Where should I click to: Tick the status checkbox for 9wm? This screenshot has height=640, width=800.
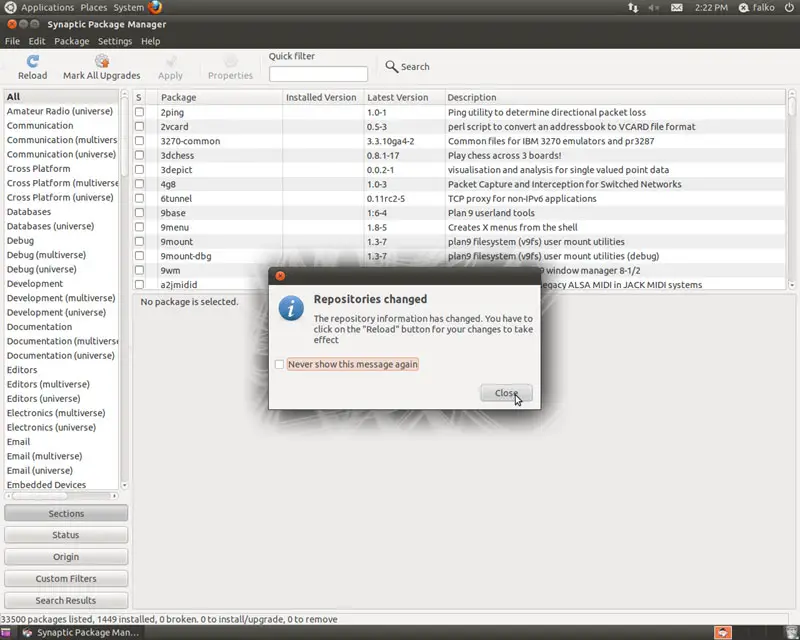(139, 270)
